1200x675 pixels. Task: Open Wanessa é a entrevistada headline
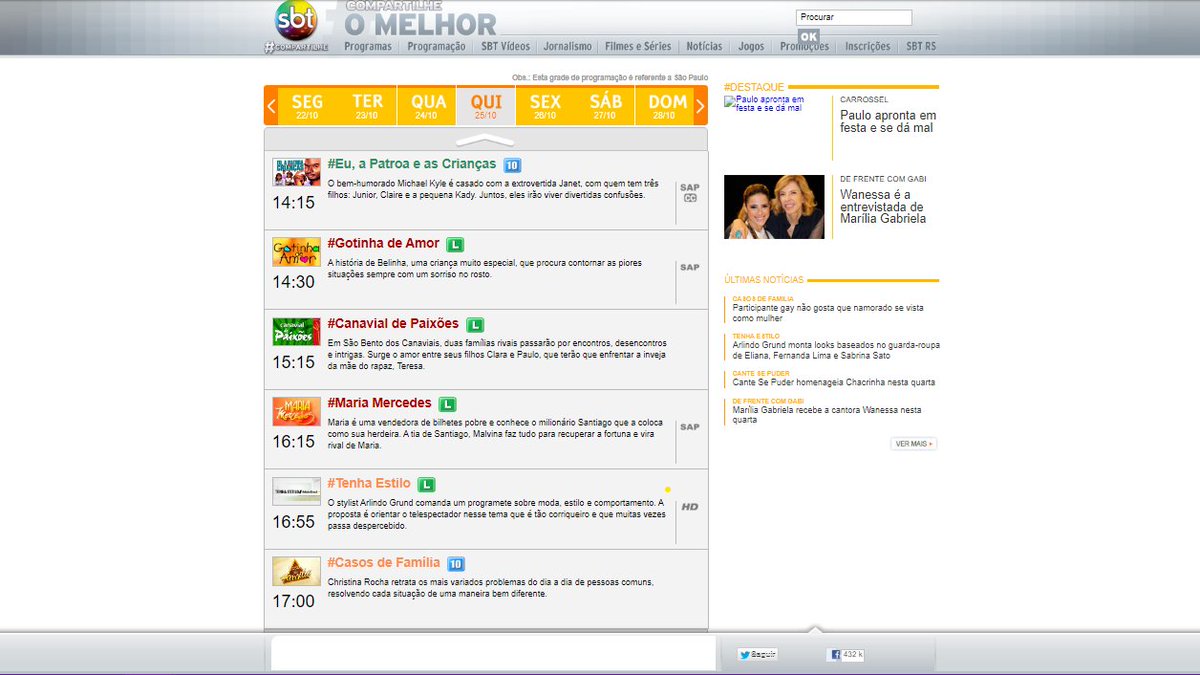click(x=884, y=206)
